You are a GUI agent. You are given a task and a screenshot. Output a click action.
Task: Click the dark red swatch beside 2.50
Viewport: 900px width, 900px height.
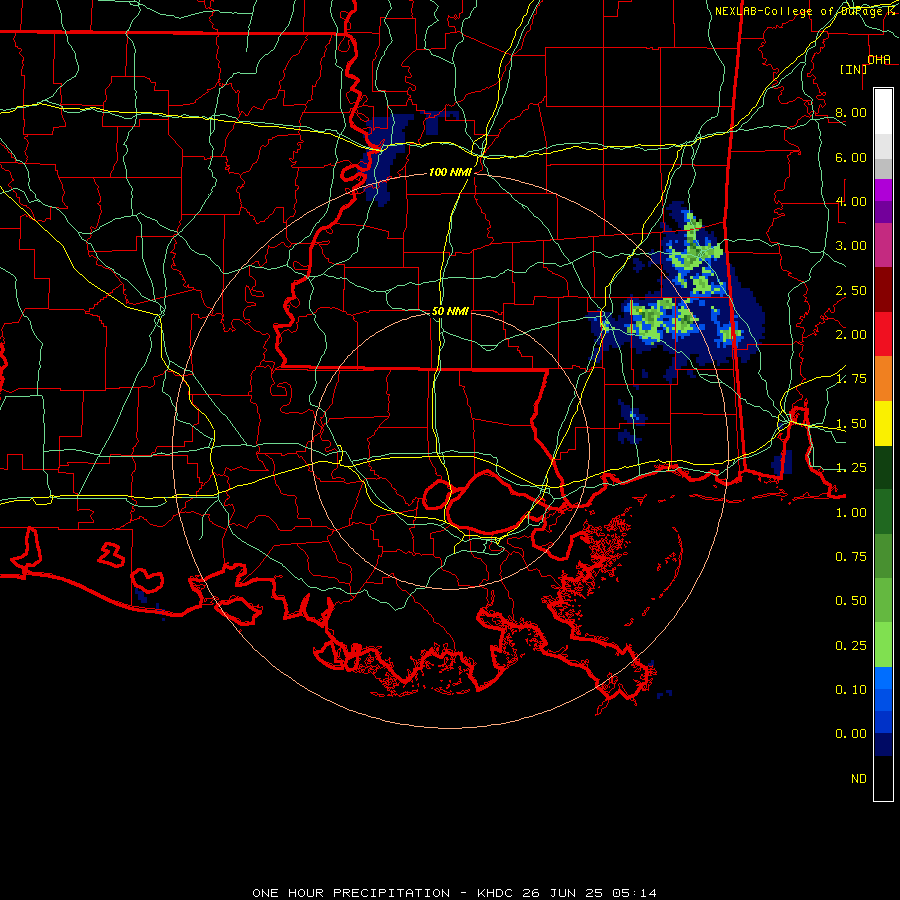pyautogui.click(x=883, y=290)
